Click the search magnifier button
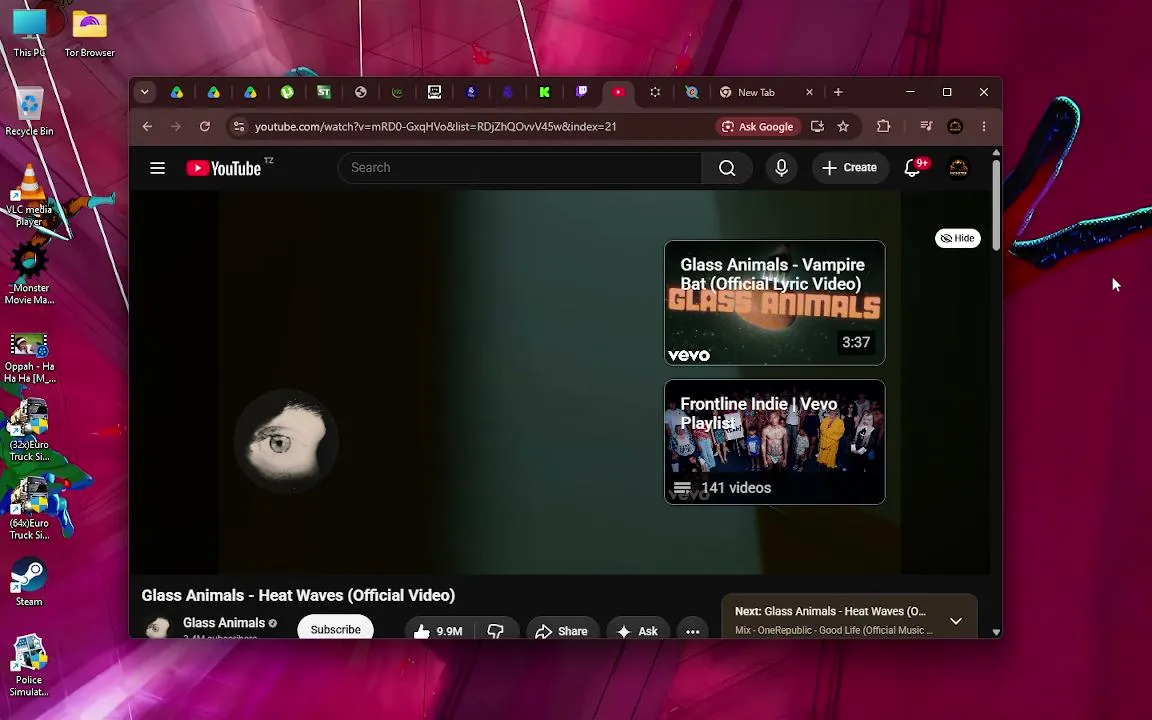 [727, 168]
